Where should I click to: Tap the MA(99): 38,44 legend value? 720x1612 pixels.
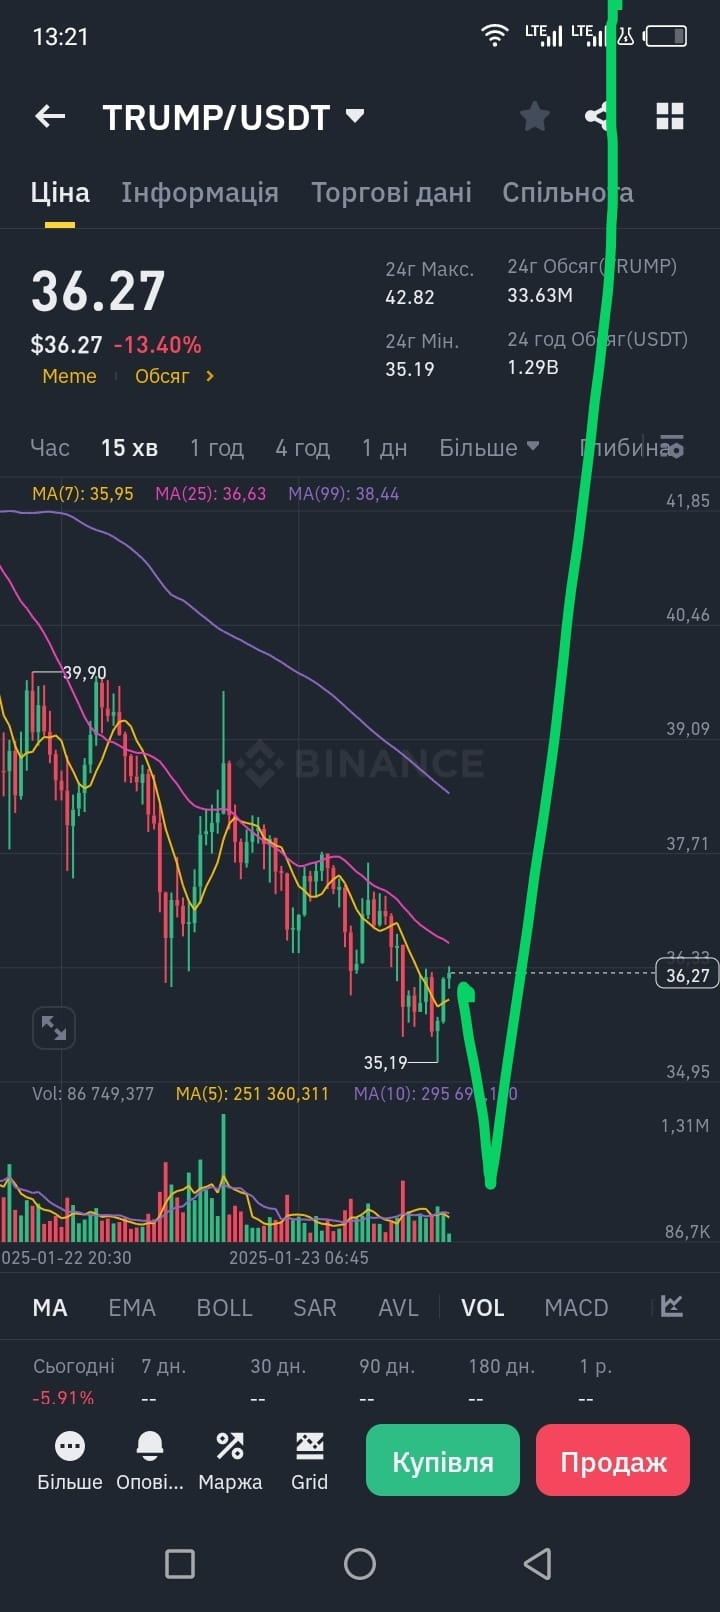[x=344, y=494]
